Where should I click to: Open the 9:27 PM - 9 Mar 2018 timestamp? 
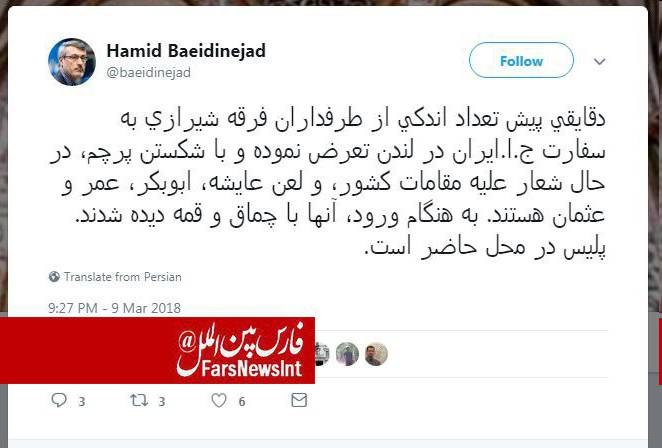coord(114,308)
